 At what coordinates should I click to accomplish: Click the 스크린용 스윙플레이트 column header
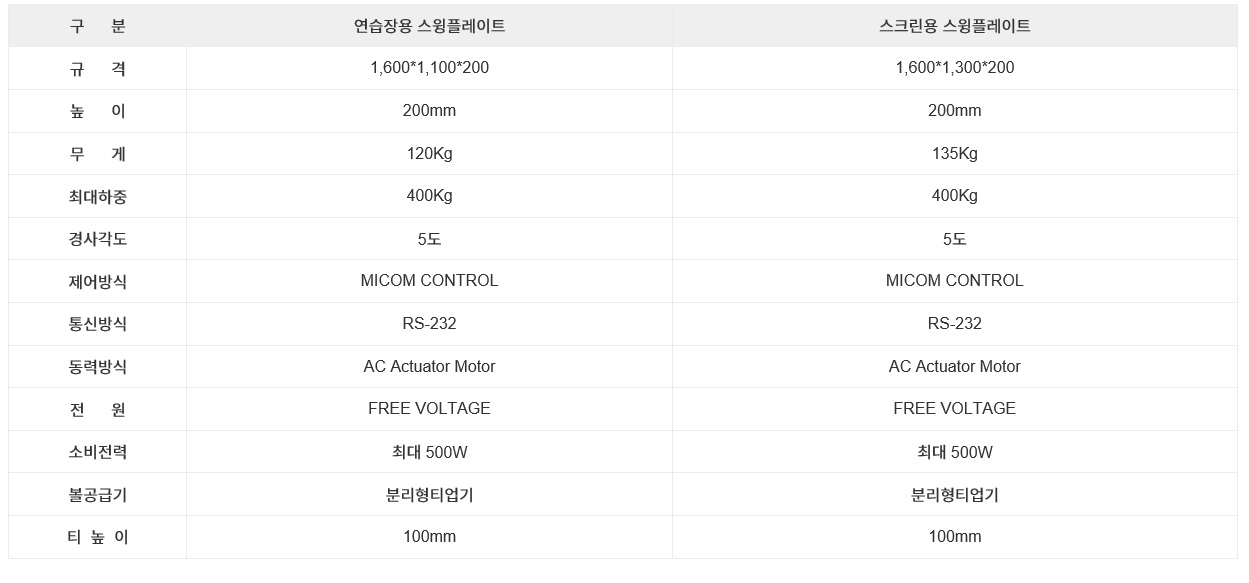point(954,26)
